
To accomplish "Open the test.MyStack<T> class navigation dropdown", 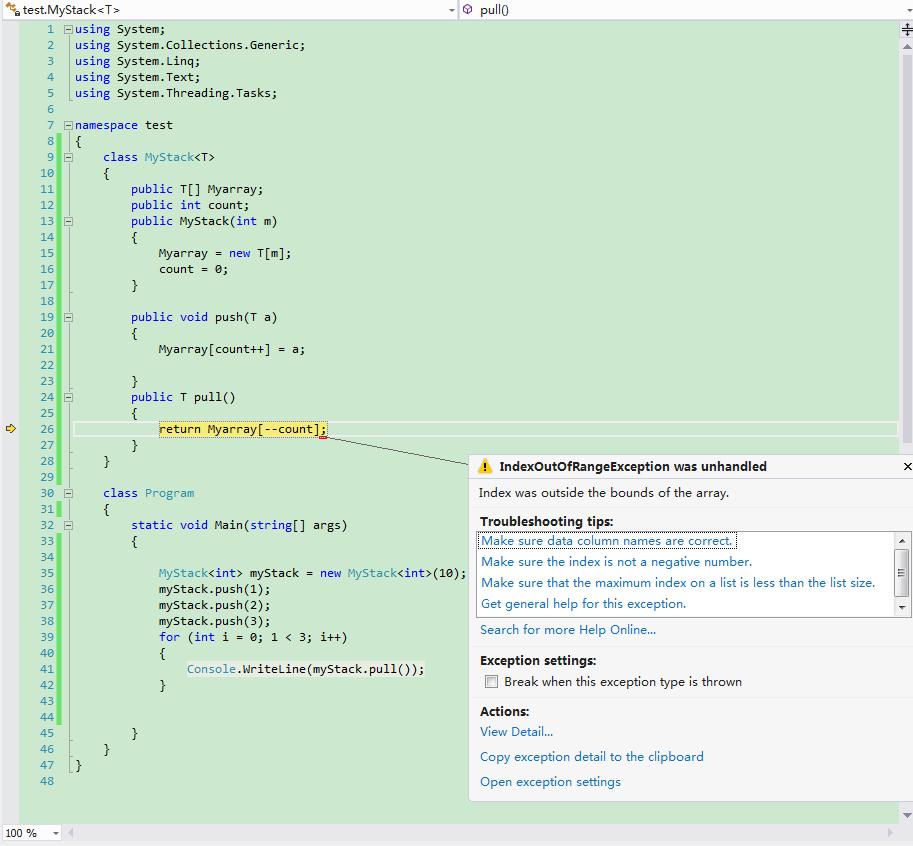I will [451, 10].
